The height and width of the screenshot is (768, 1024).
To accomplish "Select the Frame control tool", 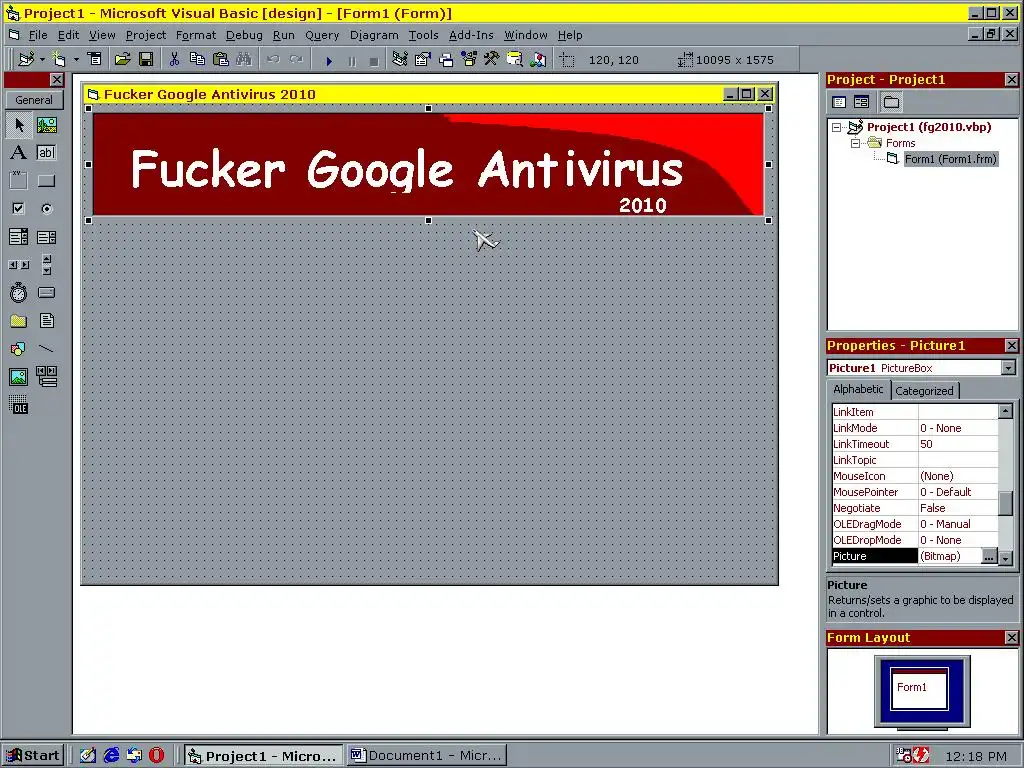I will 19,181.
